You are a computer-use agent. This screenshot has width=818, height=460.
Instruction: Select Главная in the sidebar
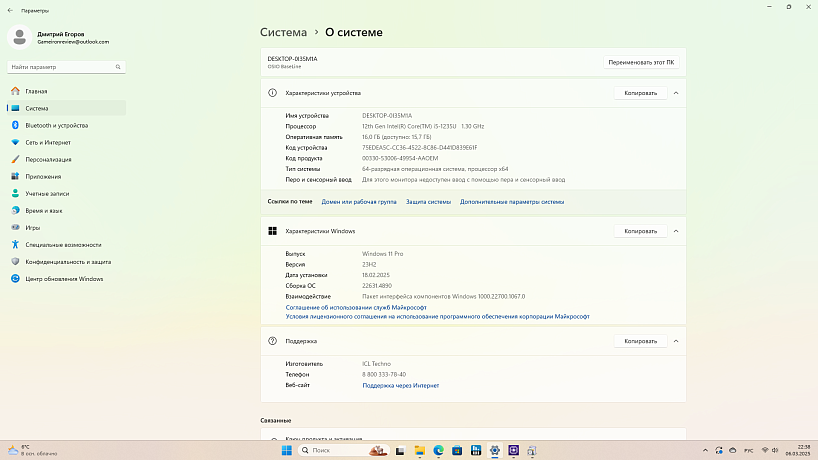click(x=36, y=91)
